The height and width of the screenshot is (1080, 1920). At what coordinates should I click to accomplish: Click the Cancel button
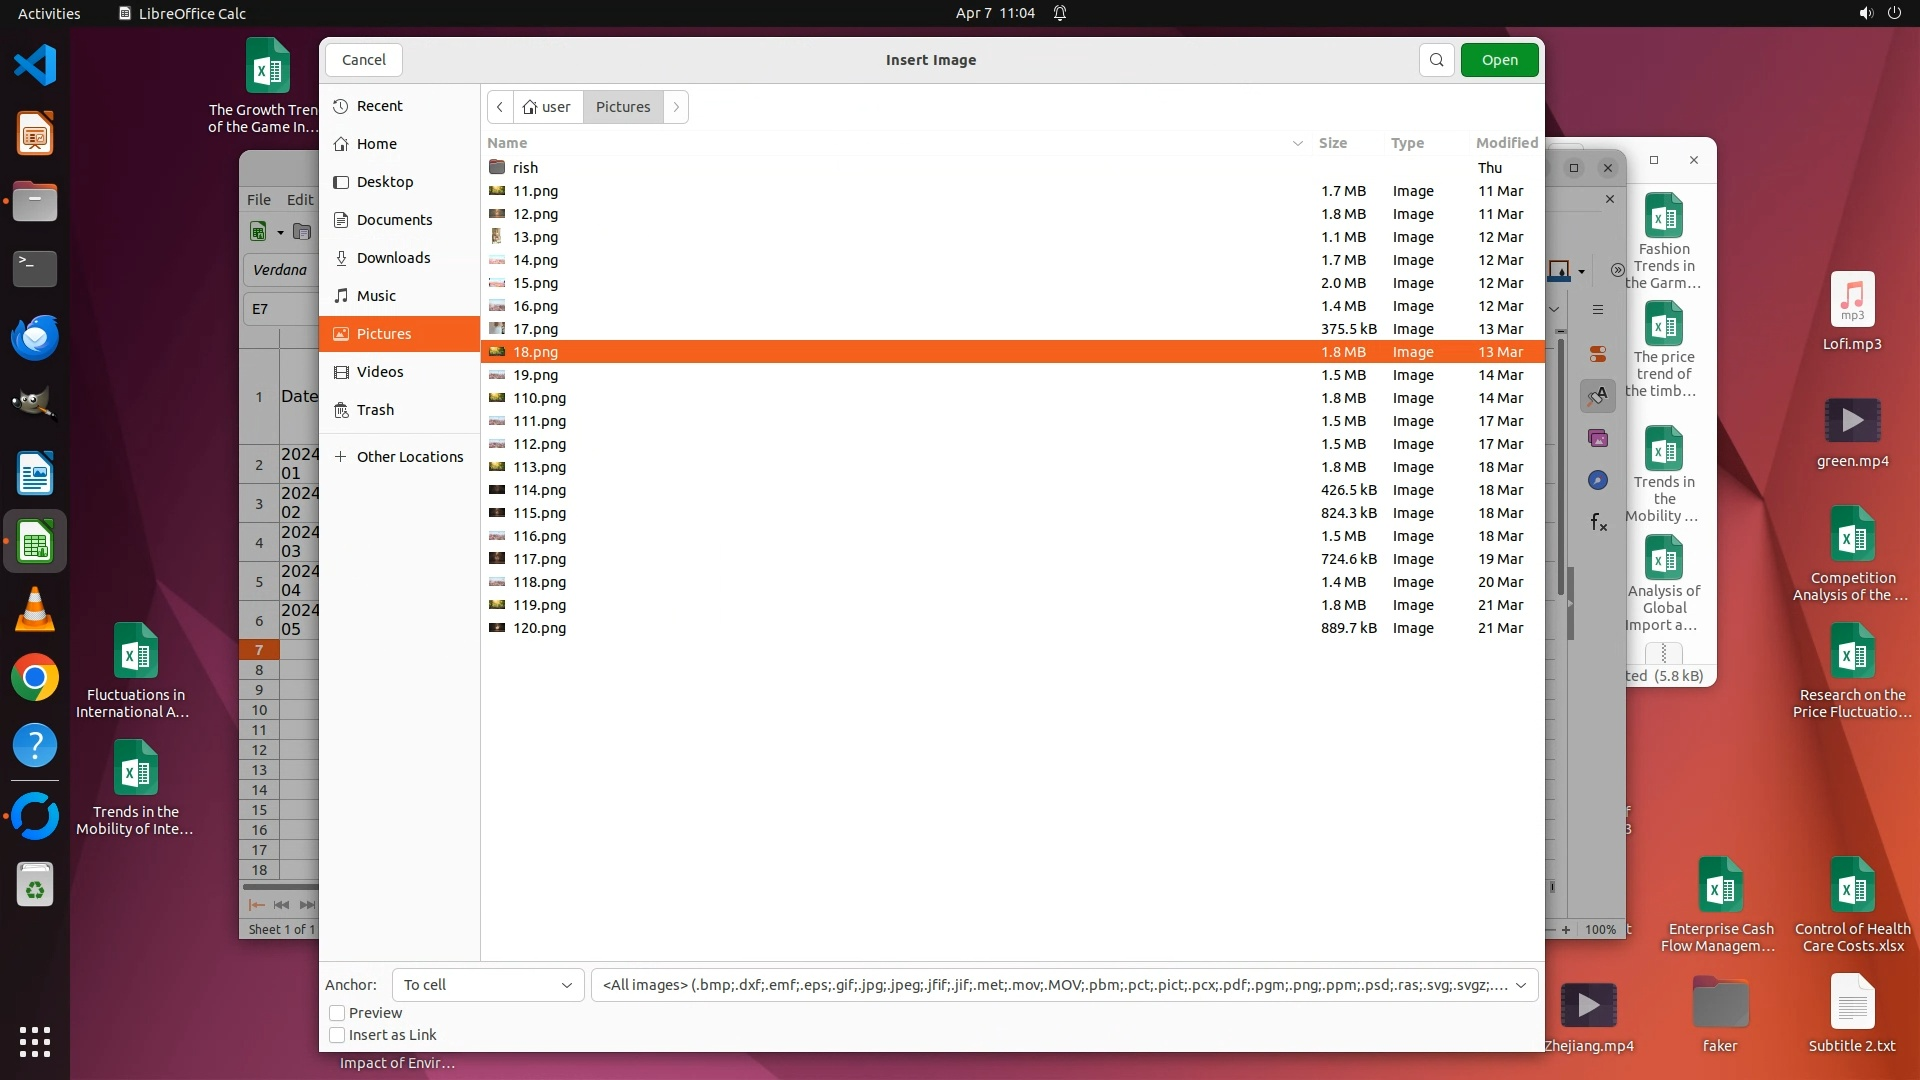(363, 60)
